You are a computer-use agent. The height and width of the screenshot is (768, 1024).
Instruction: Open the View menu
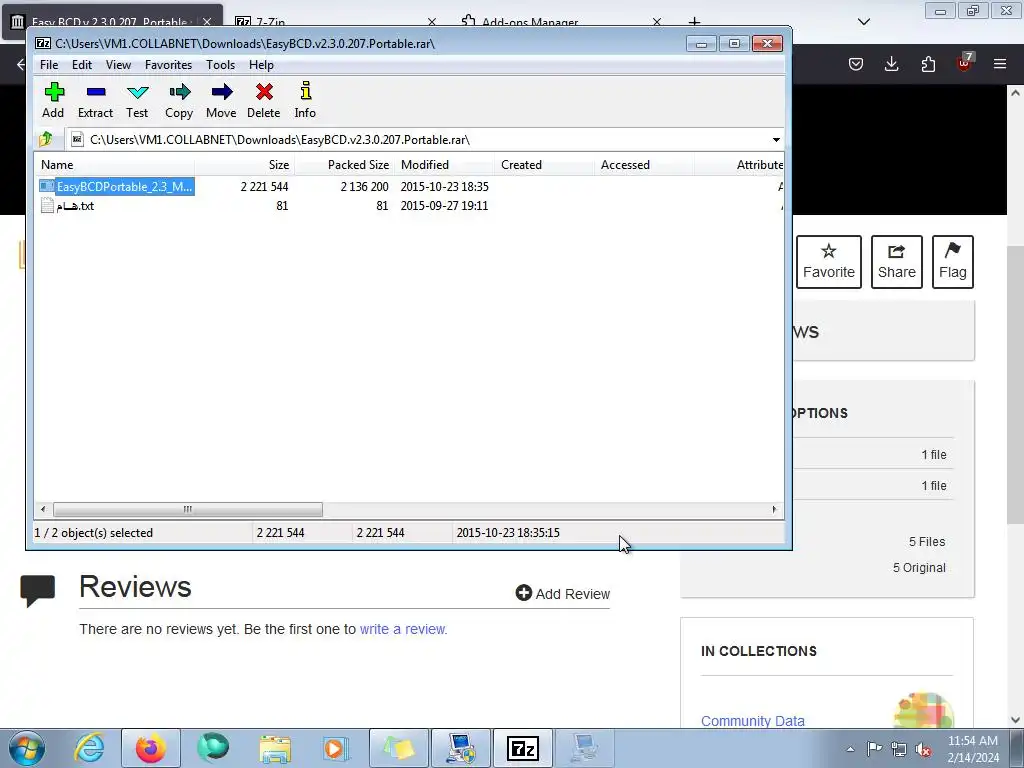coord(118,65)
